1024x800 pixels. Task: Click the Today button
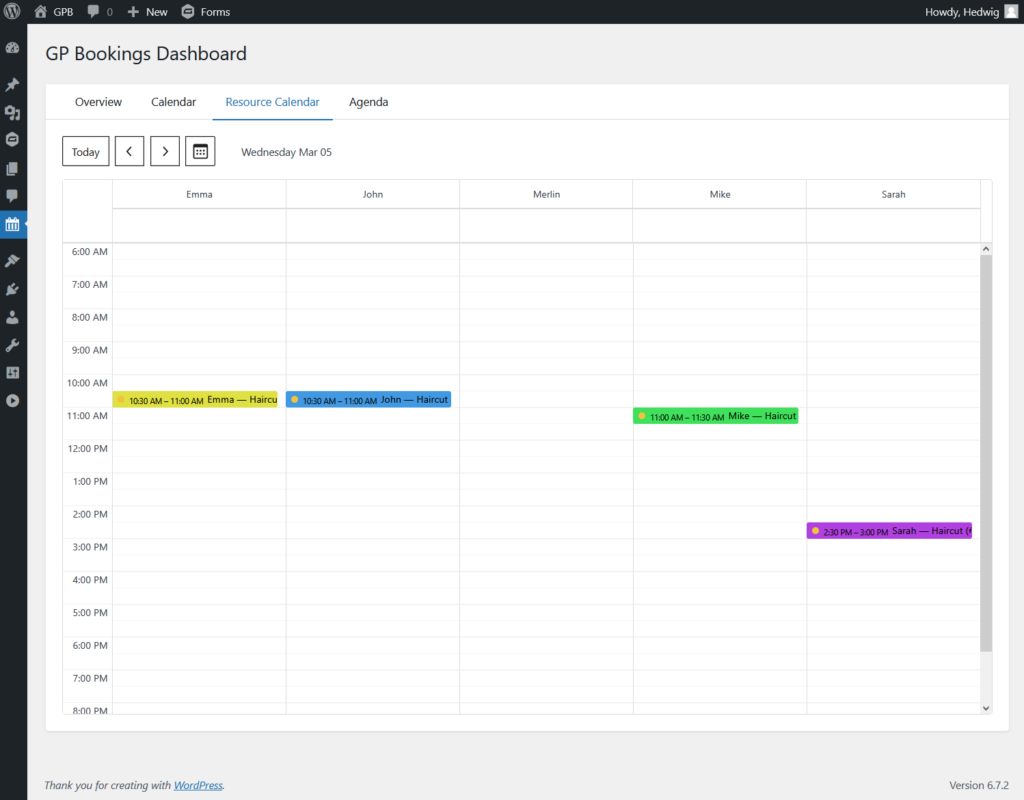(x=86, y=152)
